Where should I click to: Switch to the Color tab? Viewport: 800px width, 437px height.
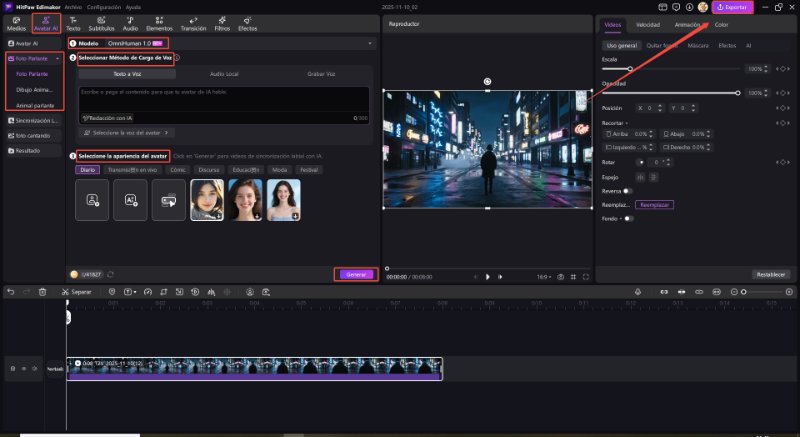click(721, 24)
